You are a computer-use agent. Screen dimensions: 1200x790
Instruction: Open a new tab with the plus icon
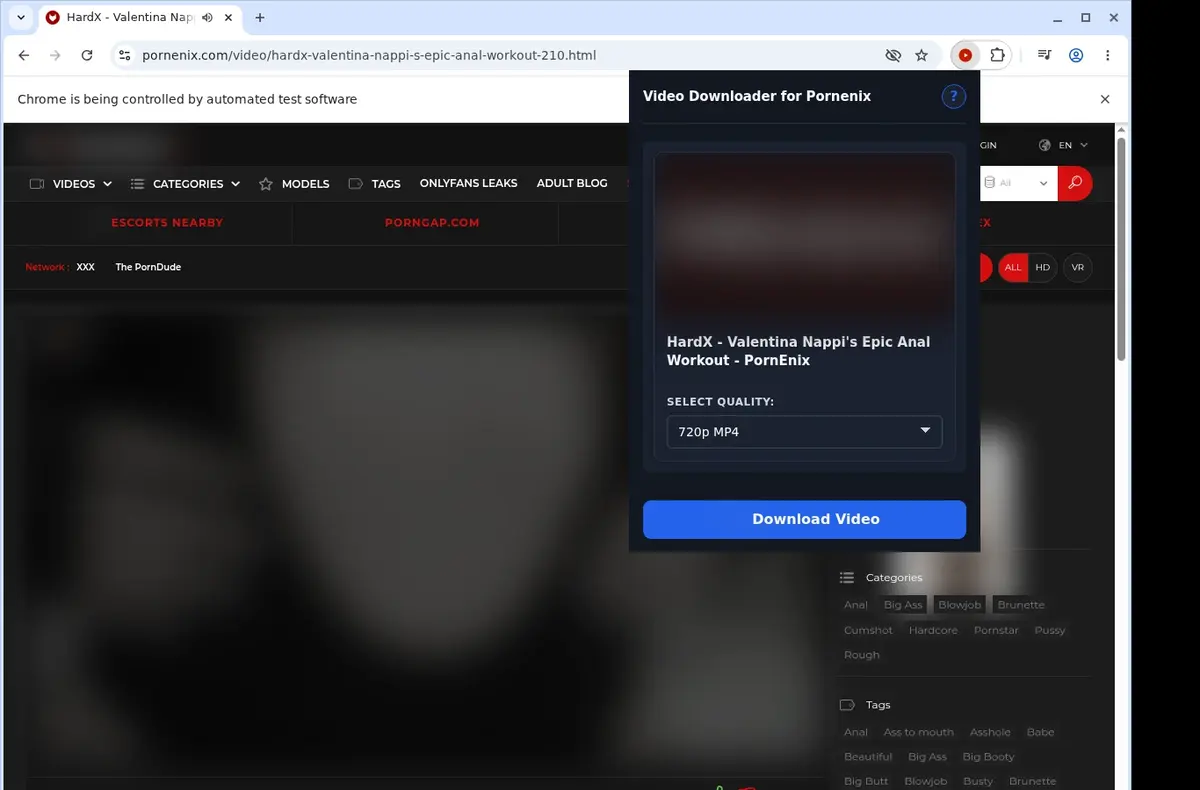(260, 18)
